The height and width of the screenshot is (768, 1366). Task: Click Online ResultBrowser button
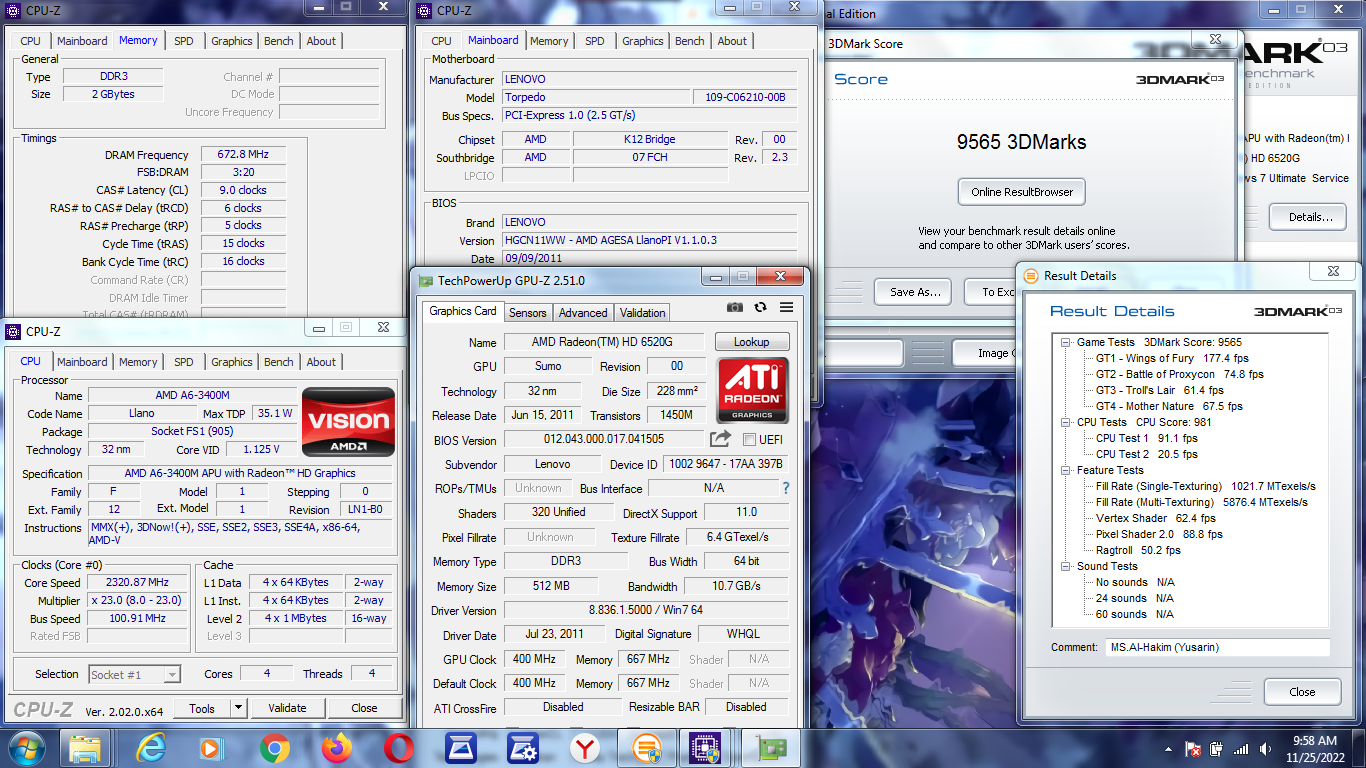[1022, 192]
